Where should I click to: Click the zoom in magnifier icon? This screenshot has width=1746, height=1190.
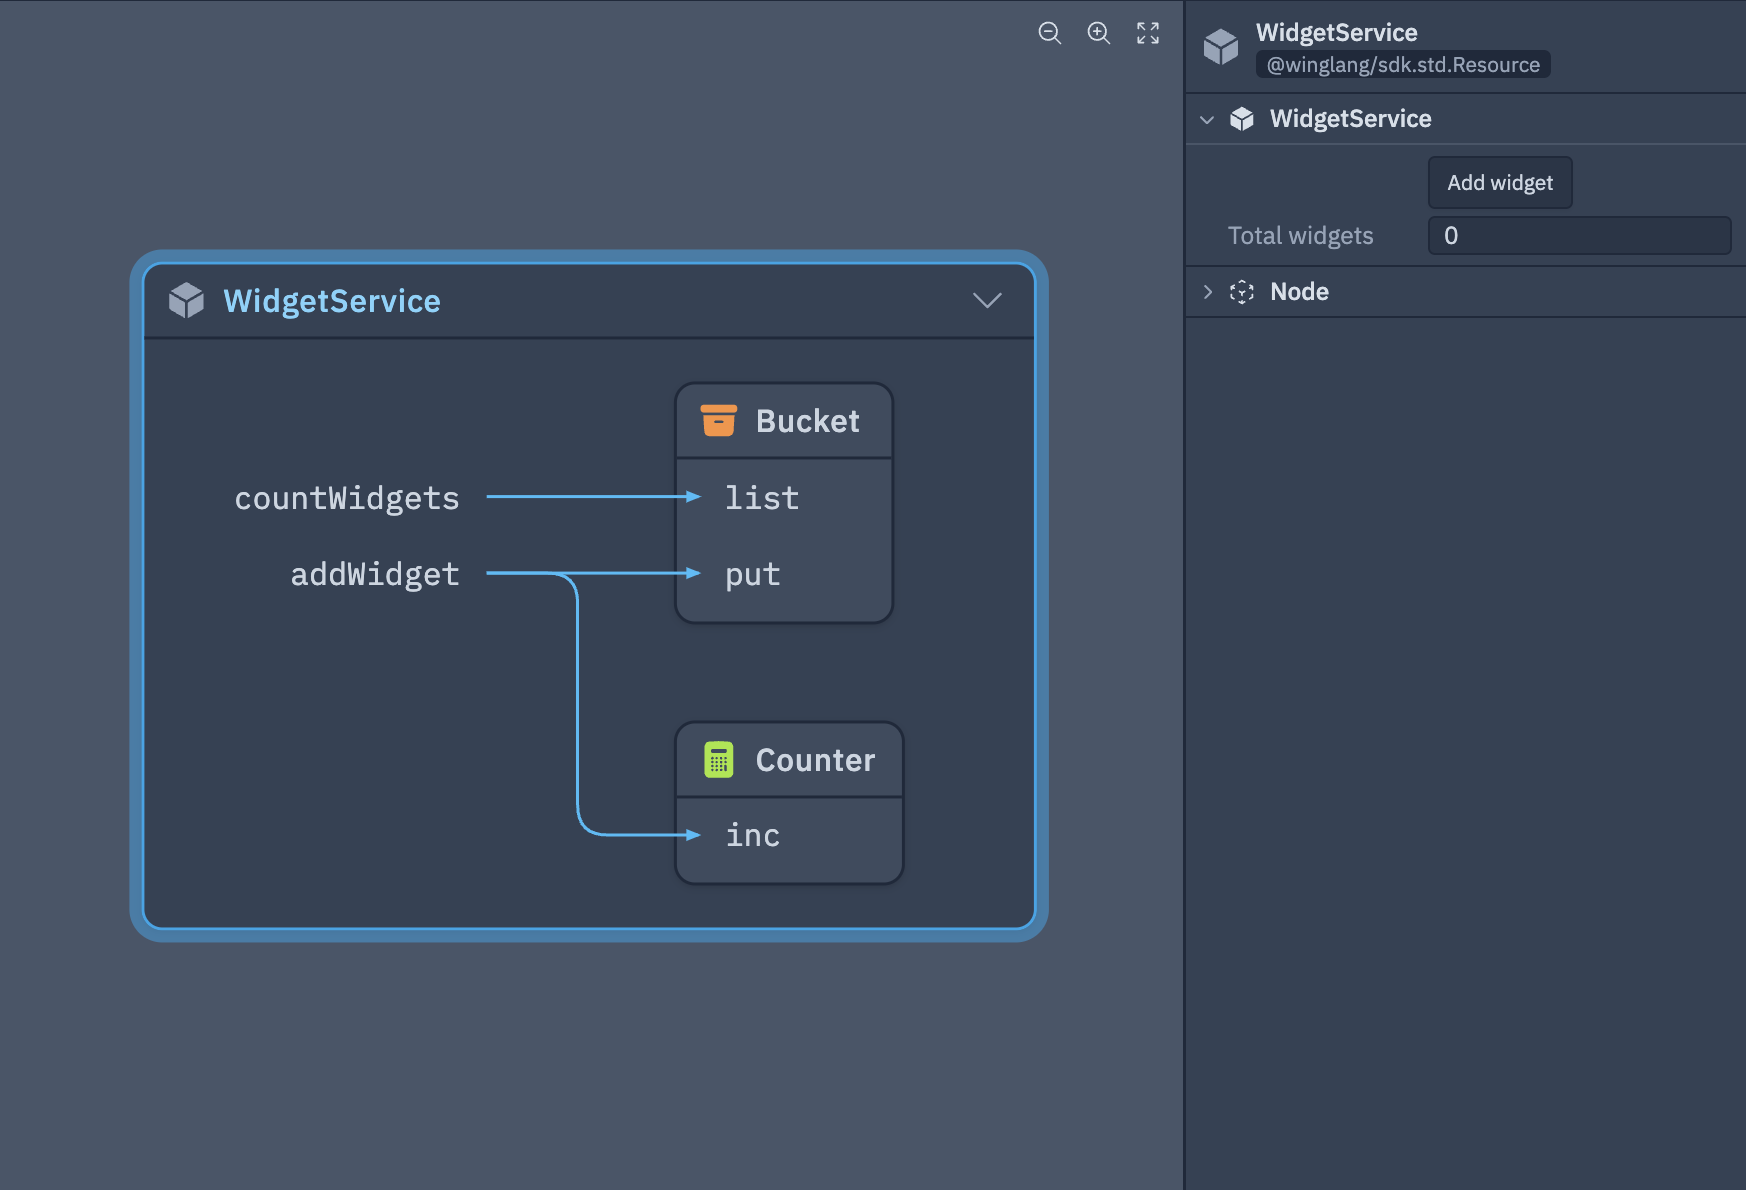pyautogui.click(x=1098, y=33)
